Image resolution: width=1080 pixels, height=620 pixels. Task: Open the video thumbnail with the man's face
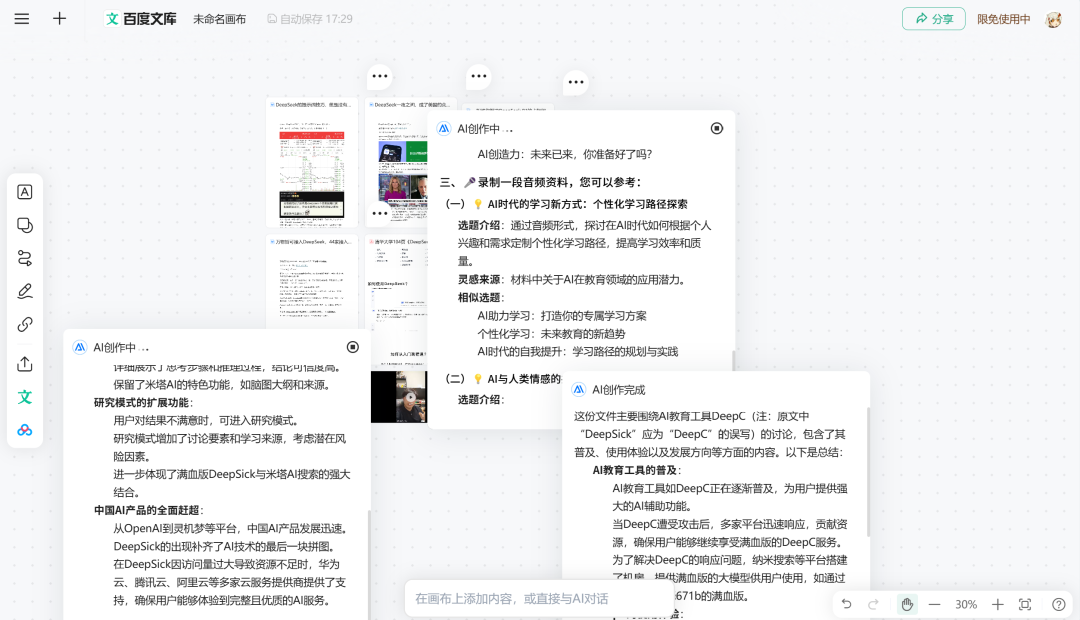click(x=399, y=397)
